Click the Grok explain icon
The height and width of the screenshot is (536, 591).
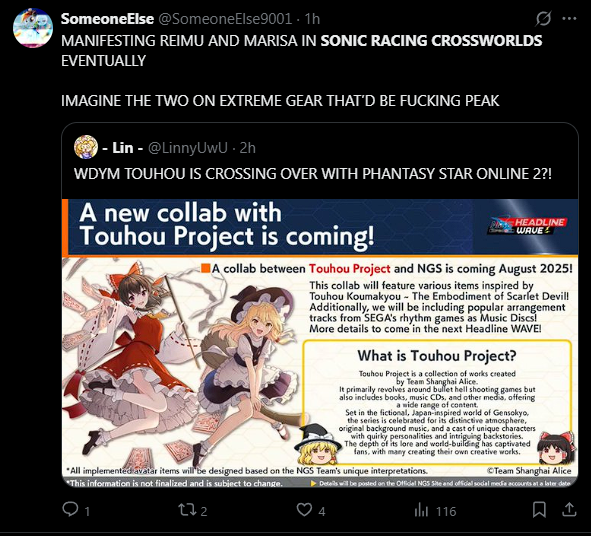543,18
